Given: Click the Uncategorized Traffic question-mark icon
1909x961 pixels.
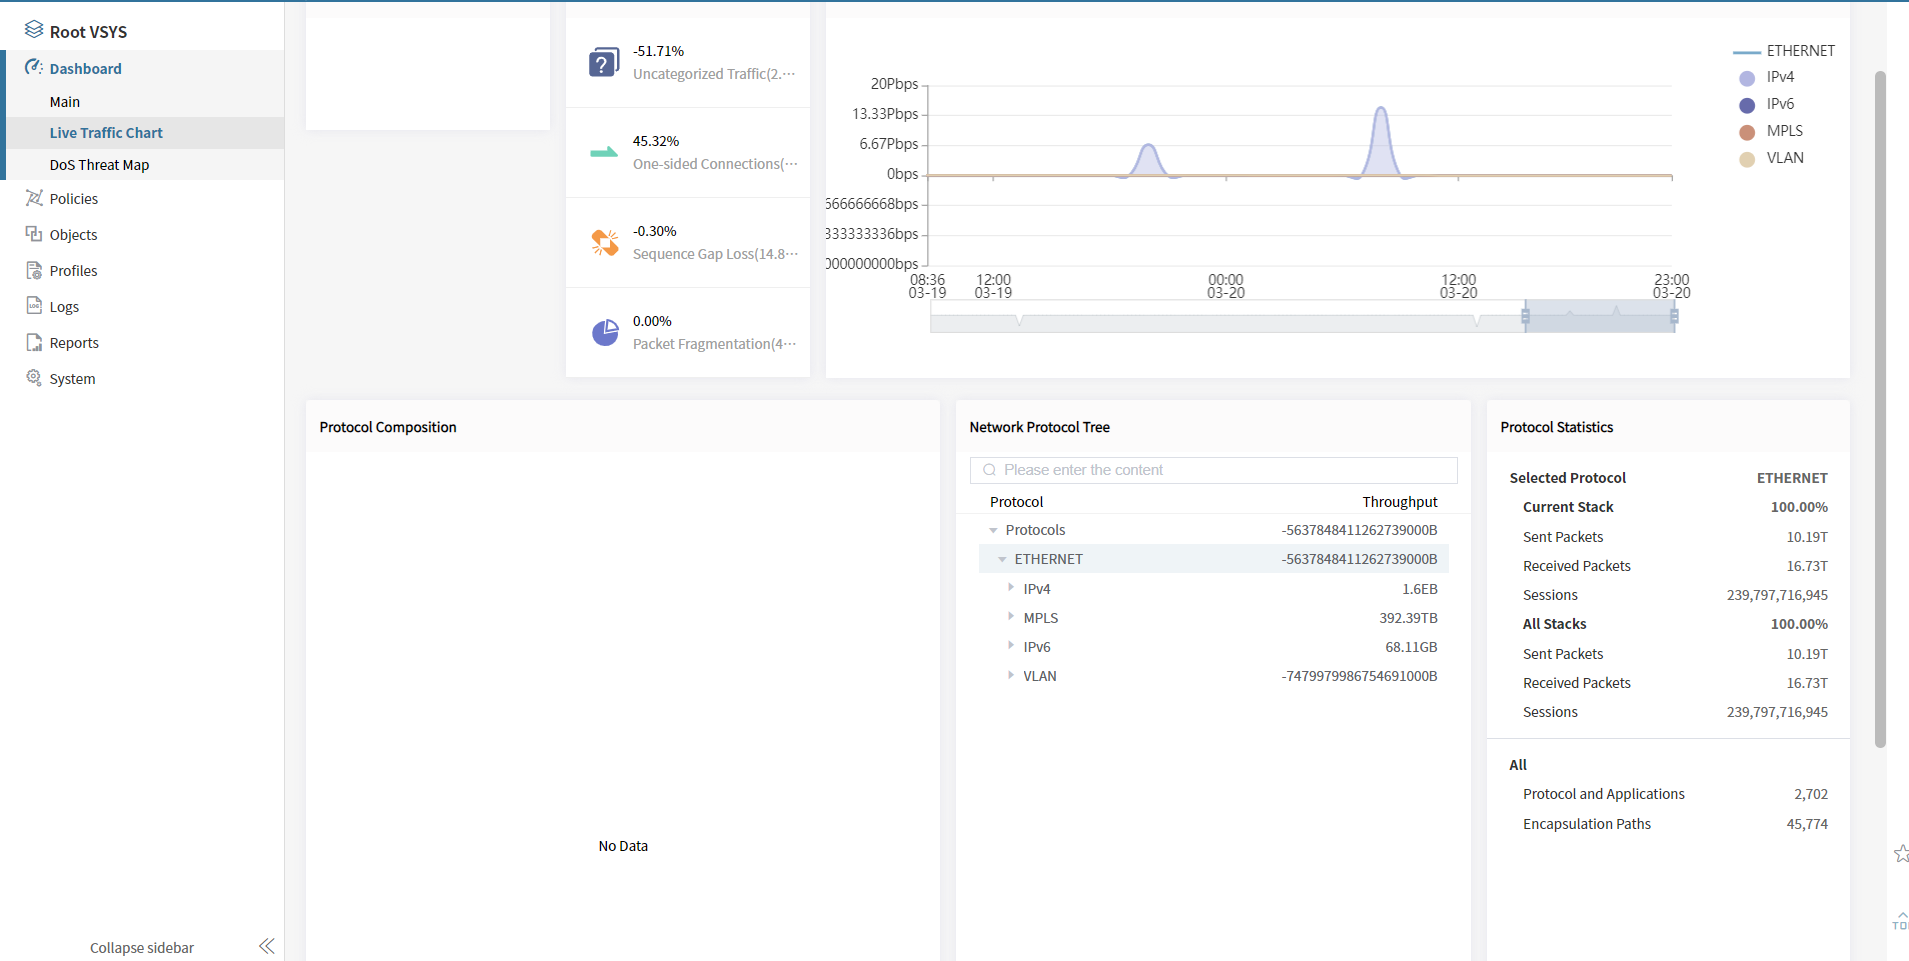Looking at the screenshot, I should pos(604,63).
